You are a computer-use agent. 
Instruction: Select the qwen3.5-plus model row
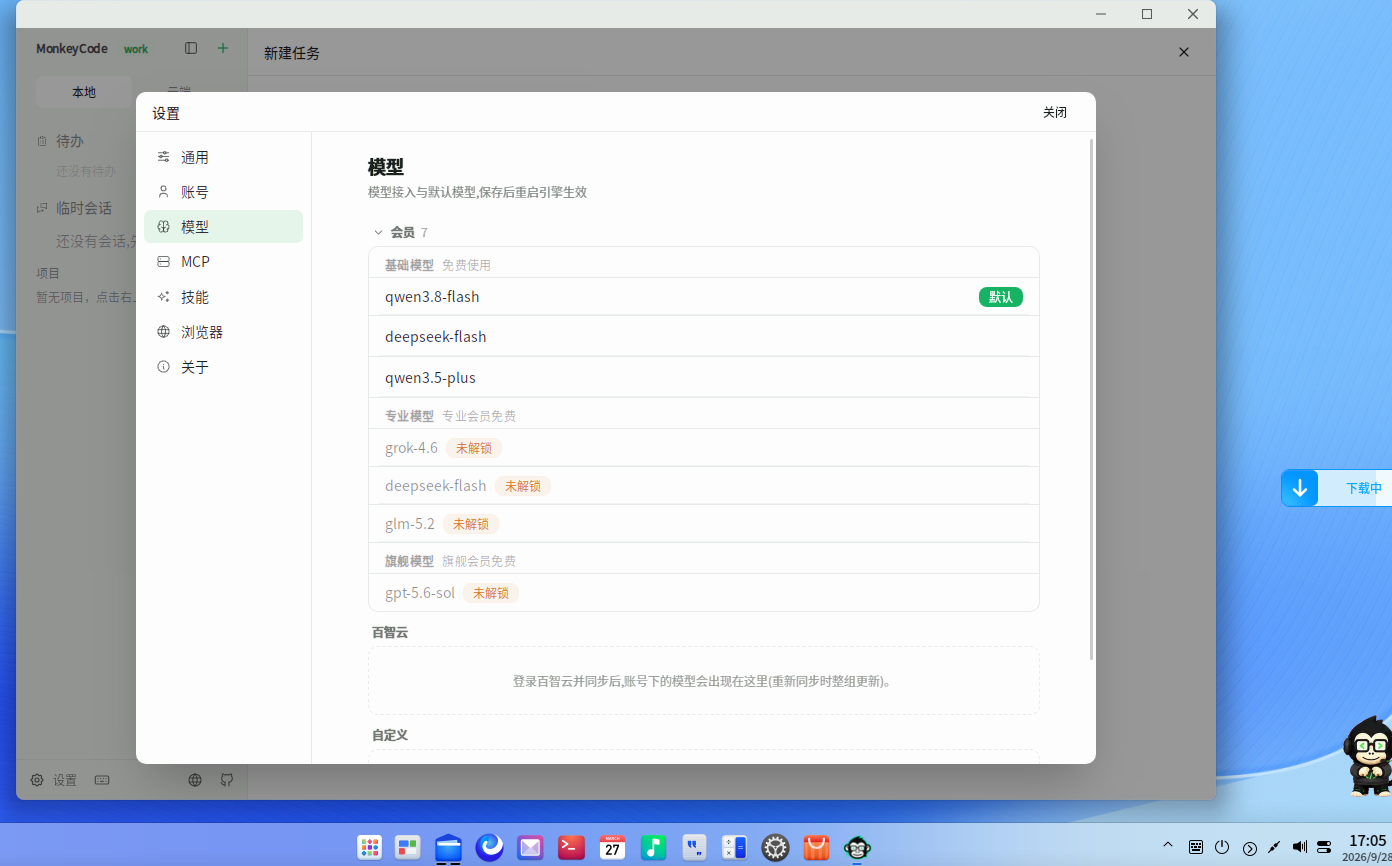[703, 378]
